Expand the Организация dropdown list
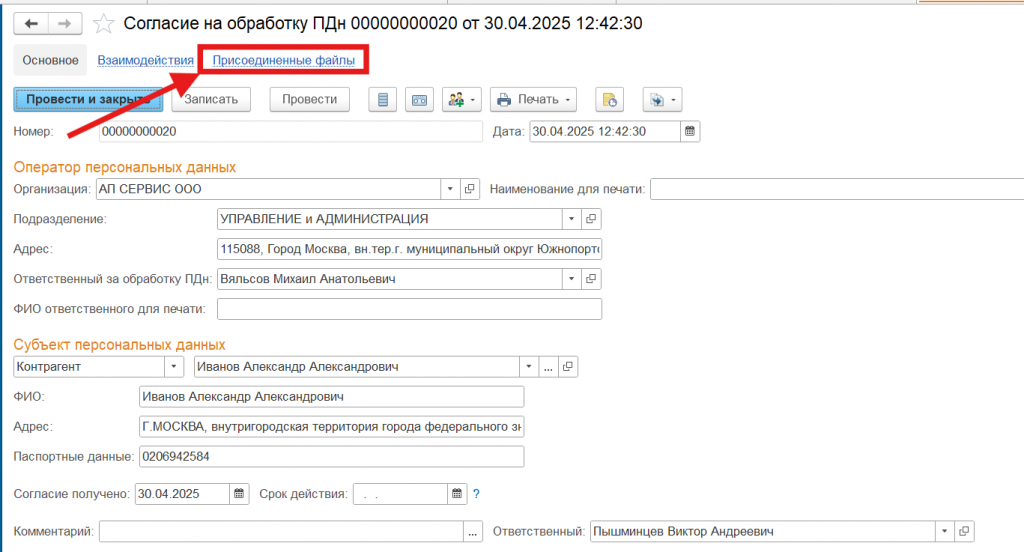Screen dimensions: 1024x552 coord(450,189)
